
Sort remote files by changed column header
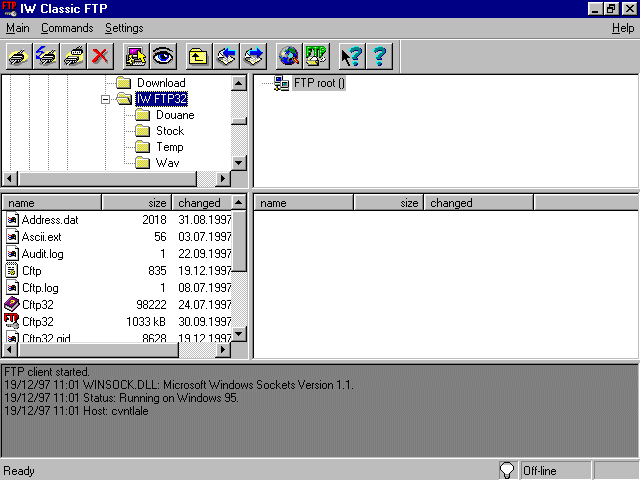tap(478, 203)
